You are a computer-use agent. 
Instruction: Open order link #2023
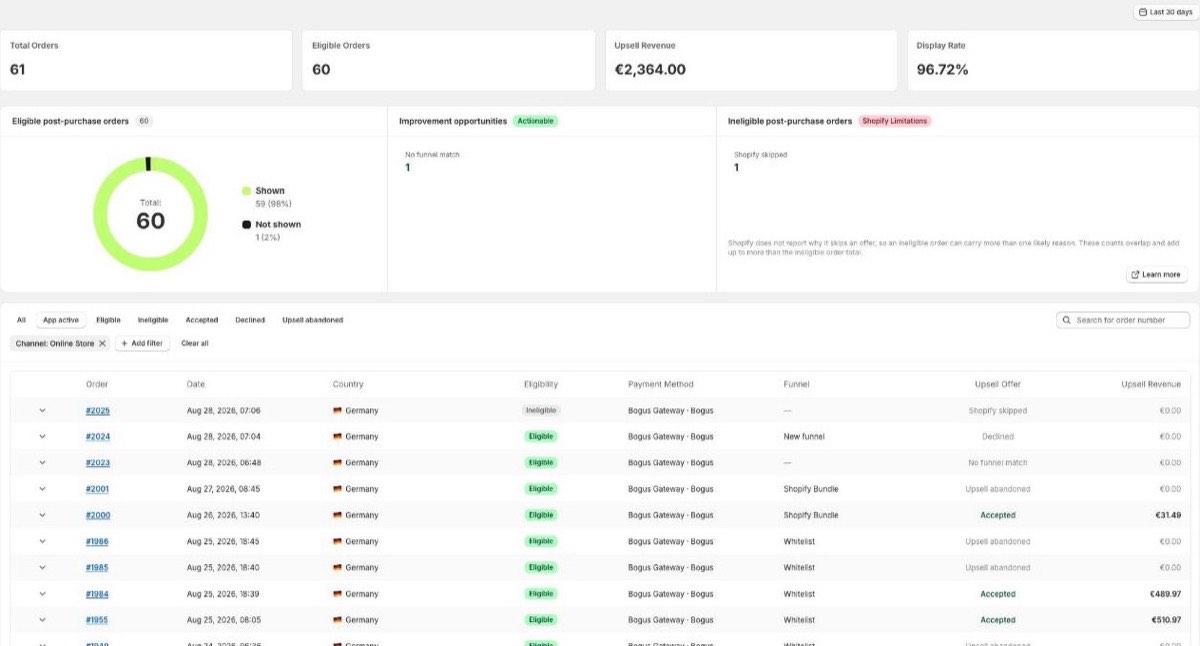coord(98,462)
